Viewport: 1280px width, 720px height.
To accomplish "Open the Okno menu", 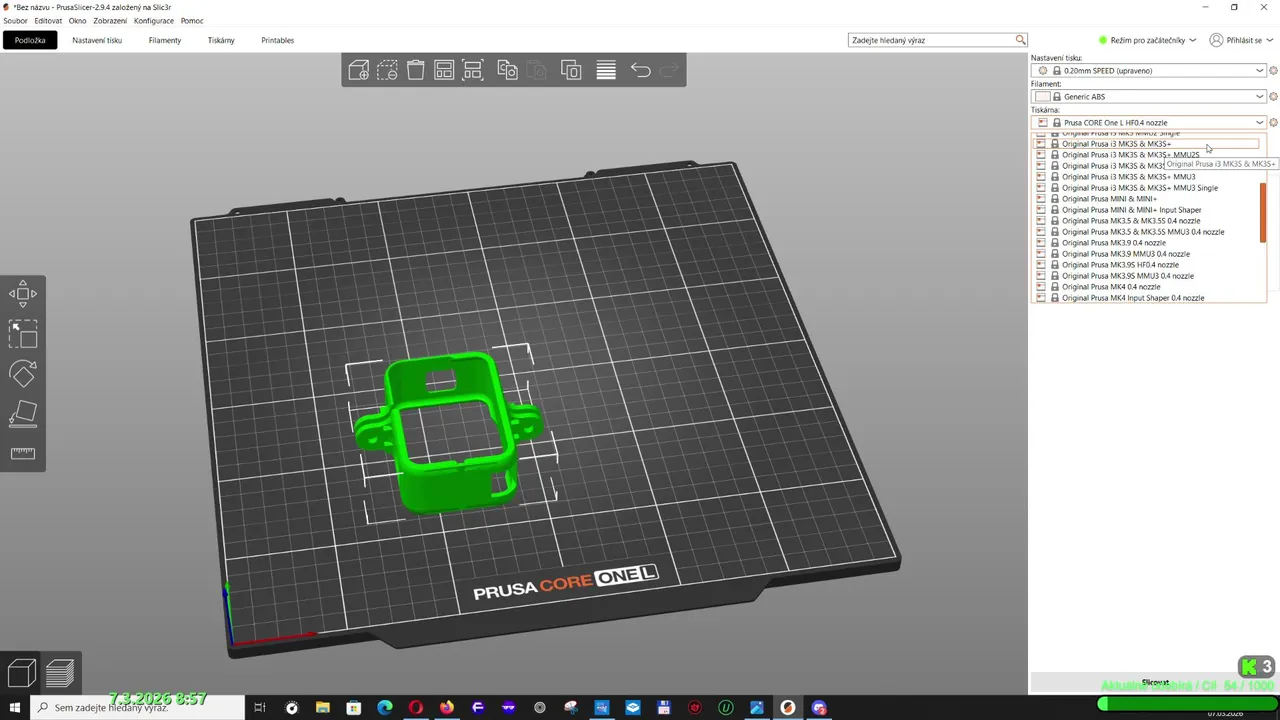I will point(77,21).
